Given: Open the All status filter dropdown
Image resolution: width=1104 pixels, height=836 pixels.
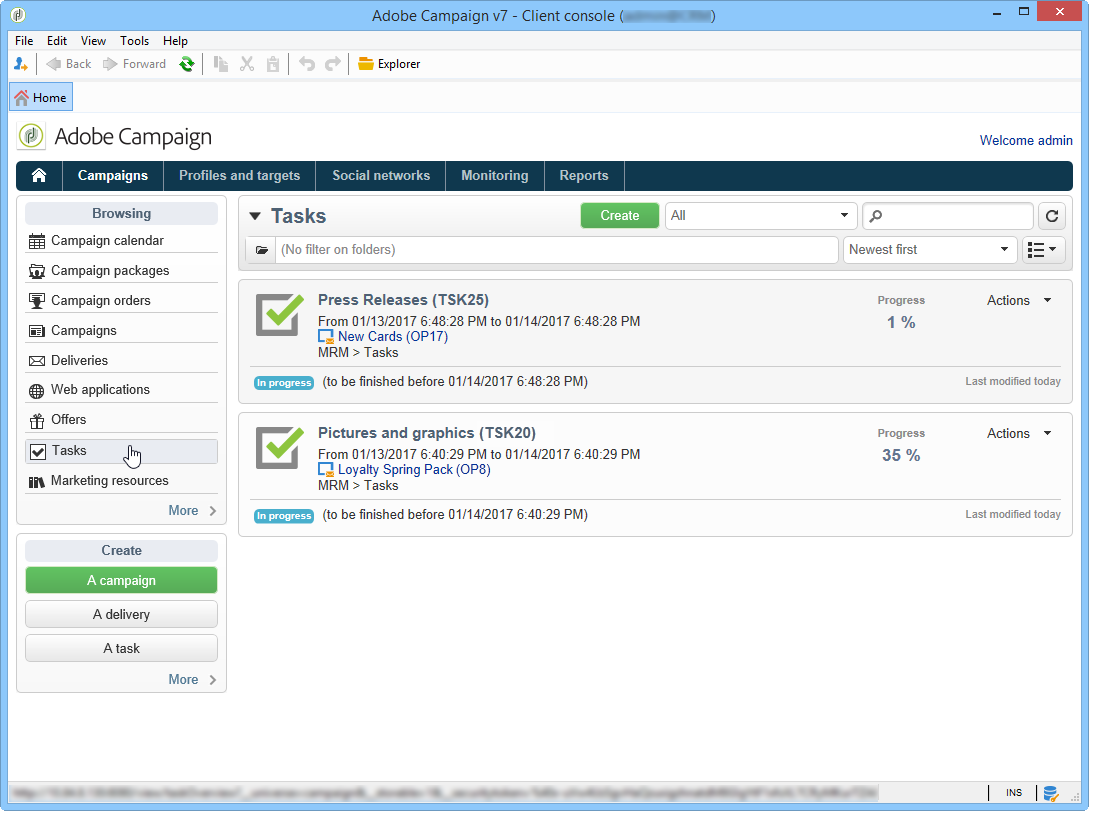Looking at the screenshot, I should coord(760,216).
